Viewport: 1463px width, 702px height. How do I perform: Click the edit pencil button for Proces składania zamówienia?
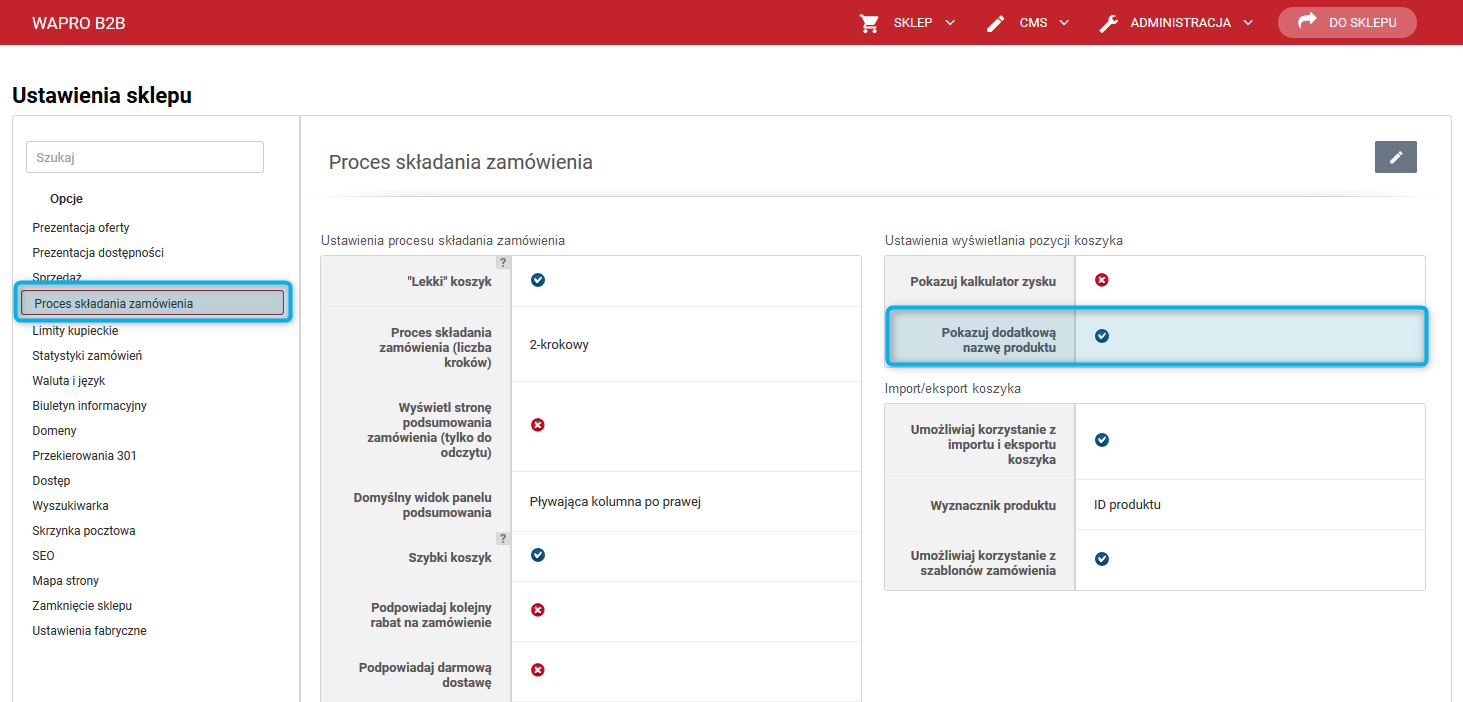(x=1396, y=157)
